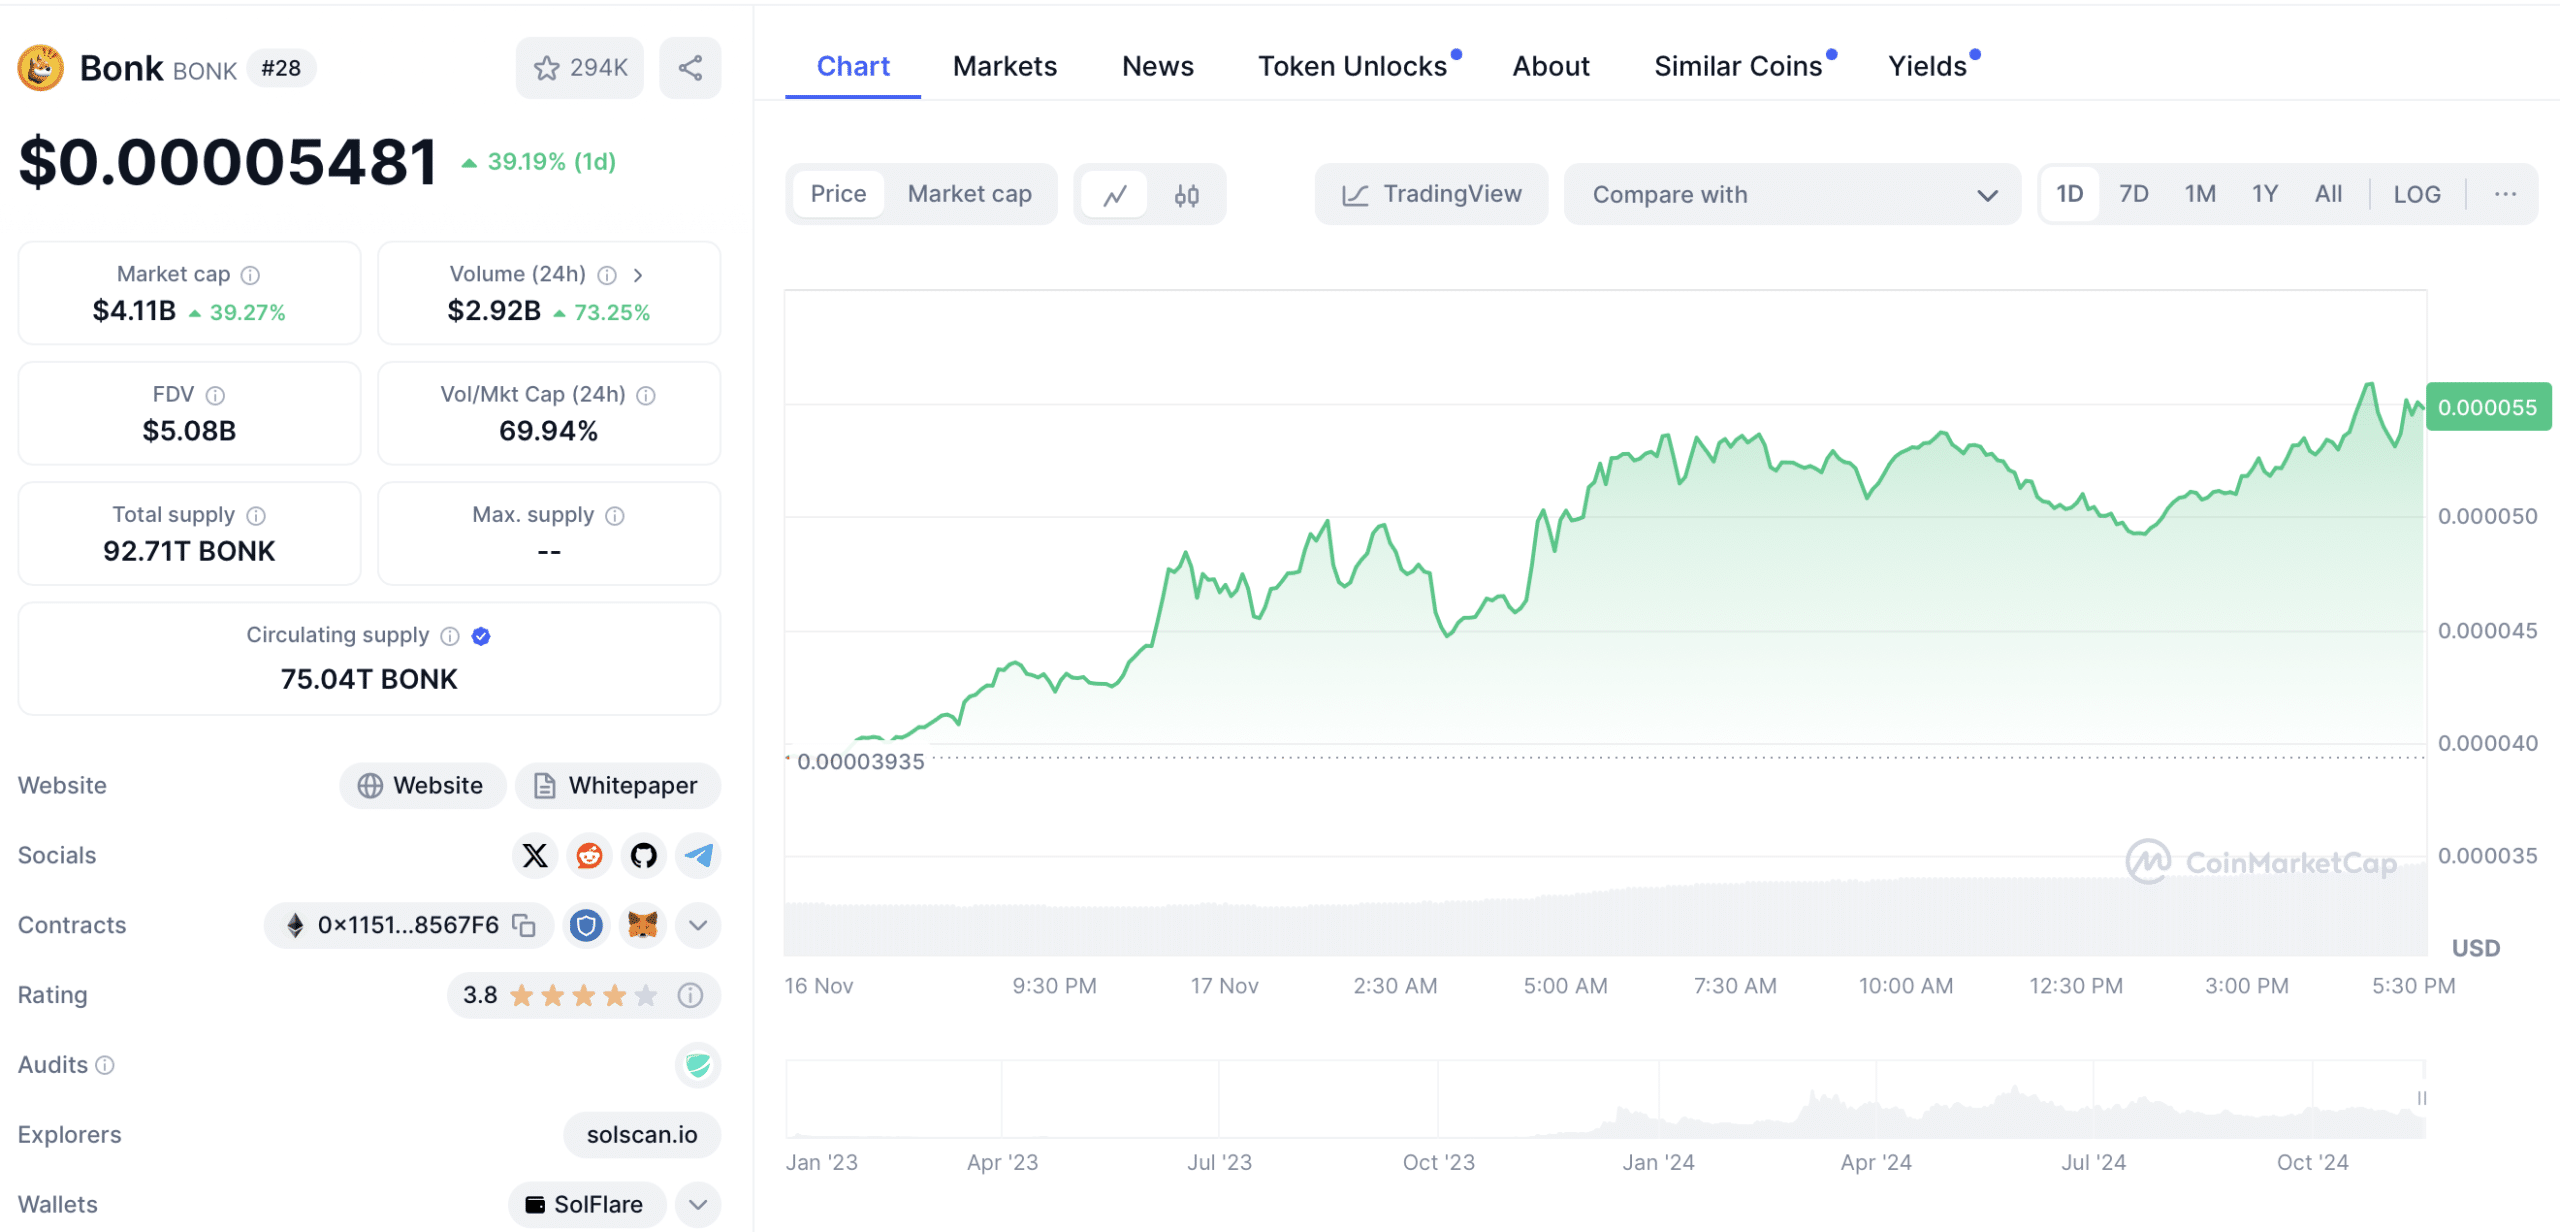
Task: Show the Market cap info tooltip icon
Action: click(251, 275)
